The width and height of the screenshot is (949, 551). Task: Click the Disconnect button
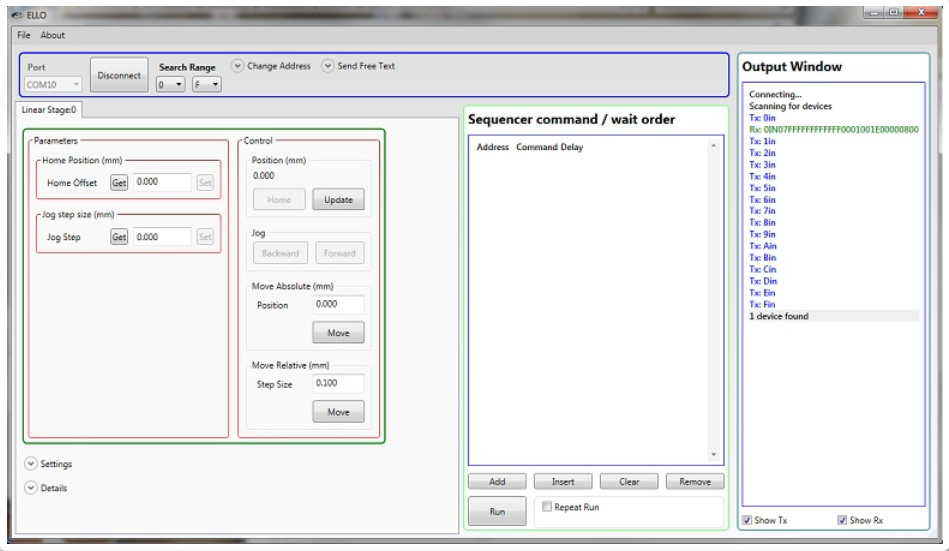pos(119,75)
